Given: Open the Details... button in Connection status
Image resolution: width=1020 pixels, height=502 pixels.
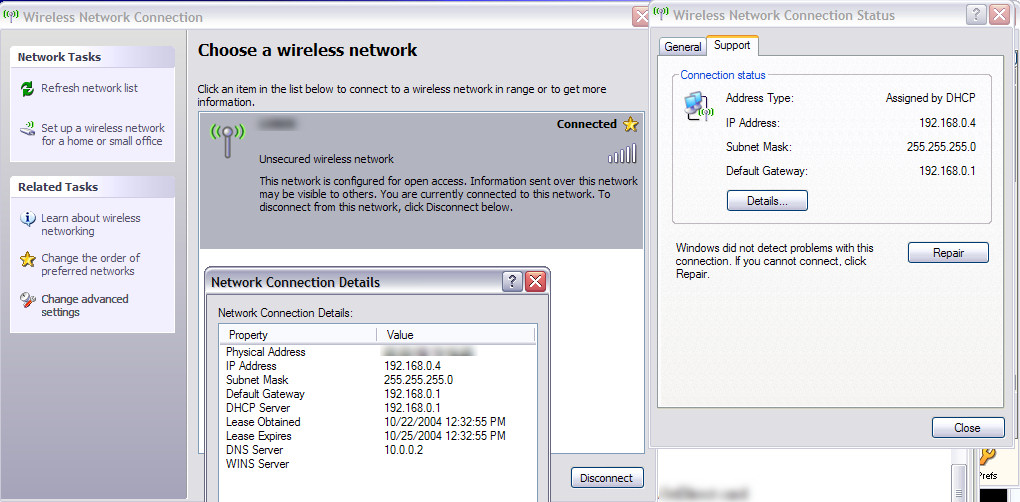Looking at the screenshot, I should 767,201.
